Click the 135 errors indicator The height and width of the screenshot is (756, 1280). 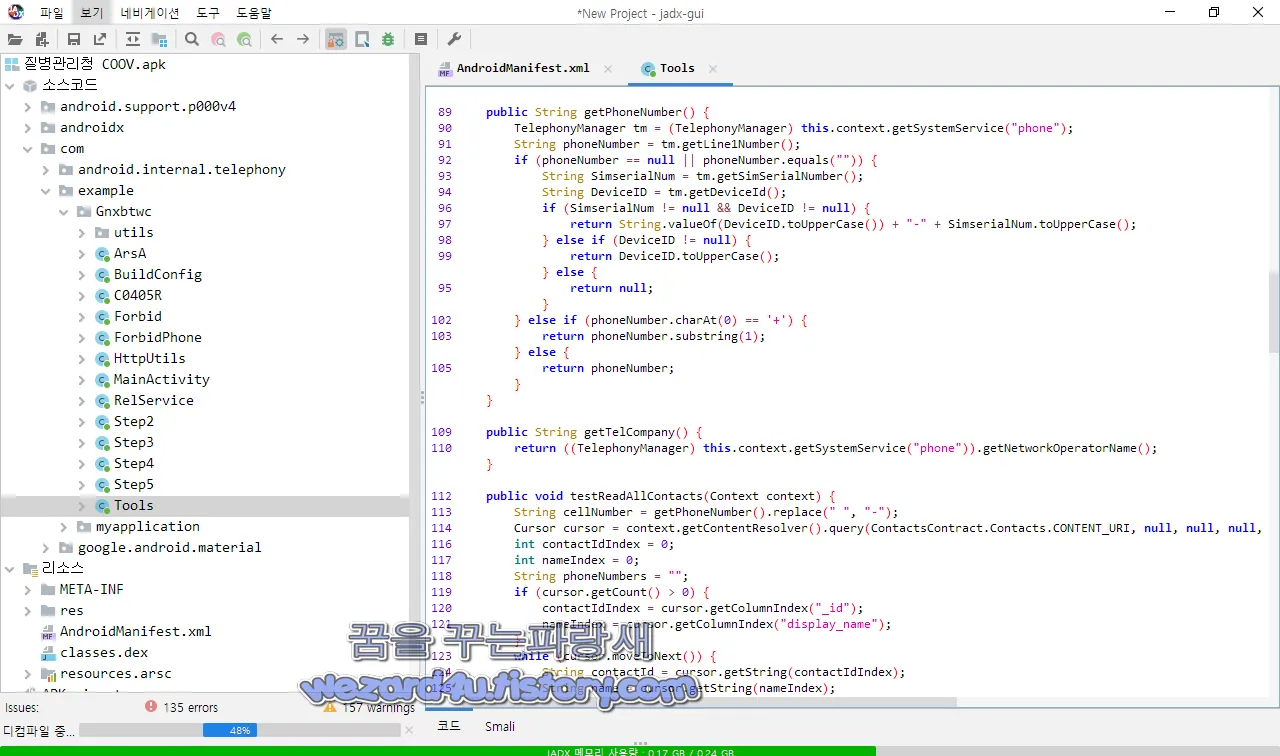[x=181, y=707]
